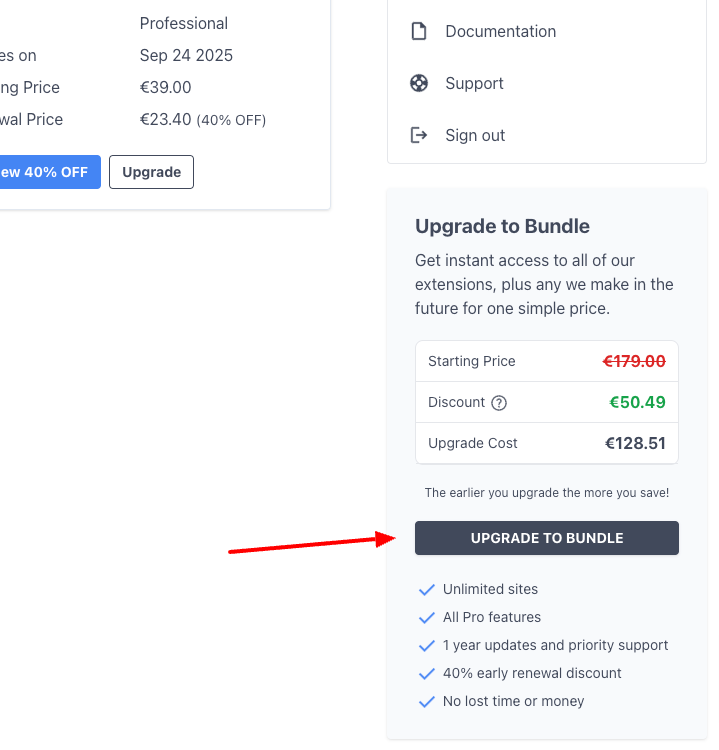Click the strikethrough €179.00 starting price
This screenshot has width=719, height=750.
pyautogui.click(x=634, y=361)
